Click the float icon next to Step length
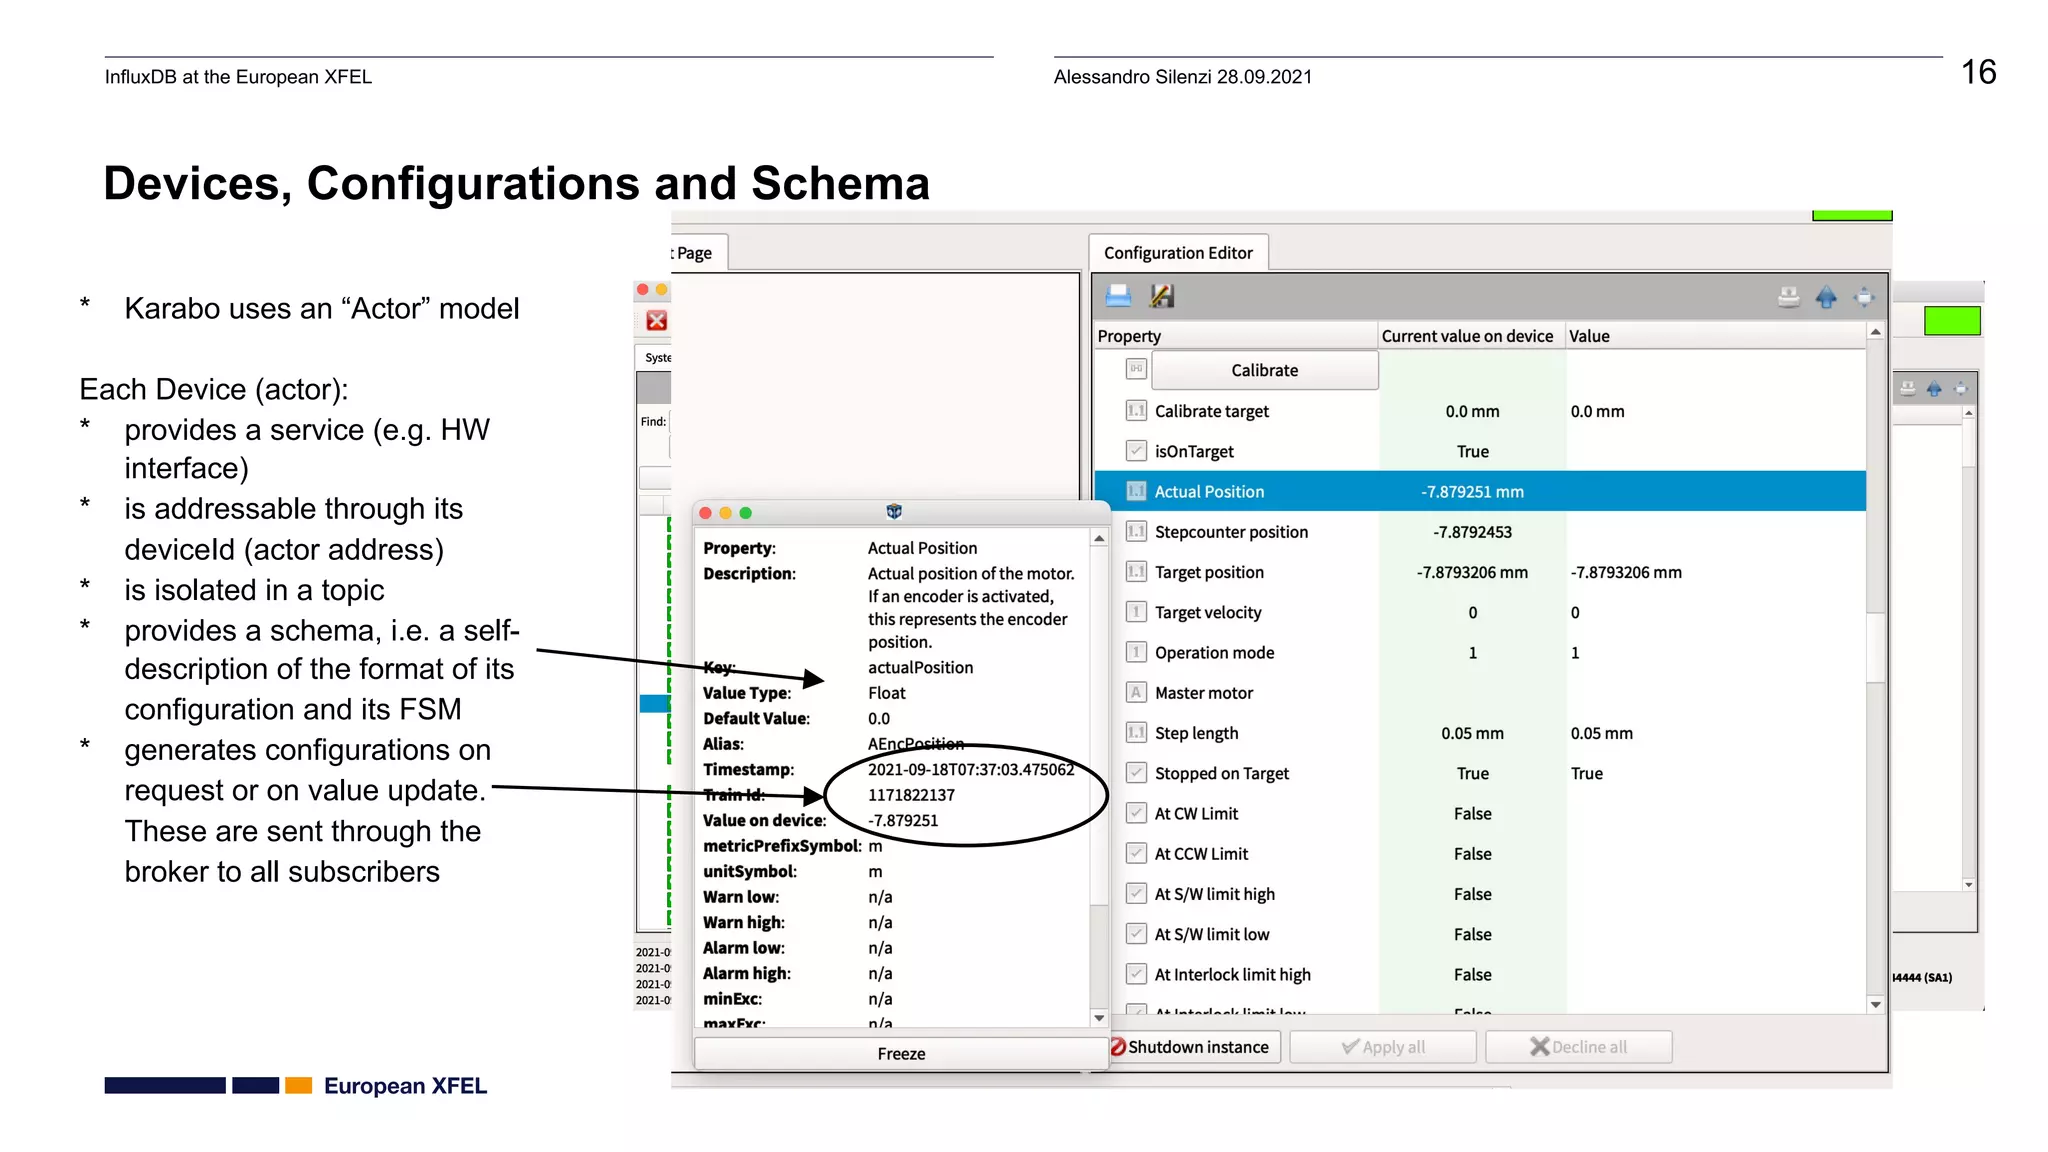2048x1152 pixels. pyautogui.click(x=1136, y=732)
